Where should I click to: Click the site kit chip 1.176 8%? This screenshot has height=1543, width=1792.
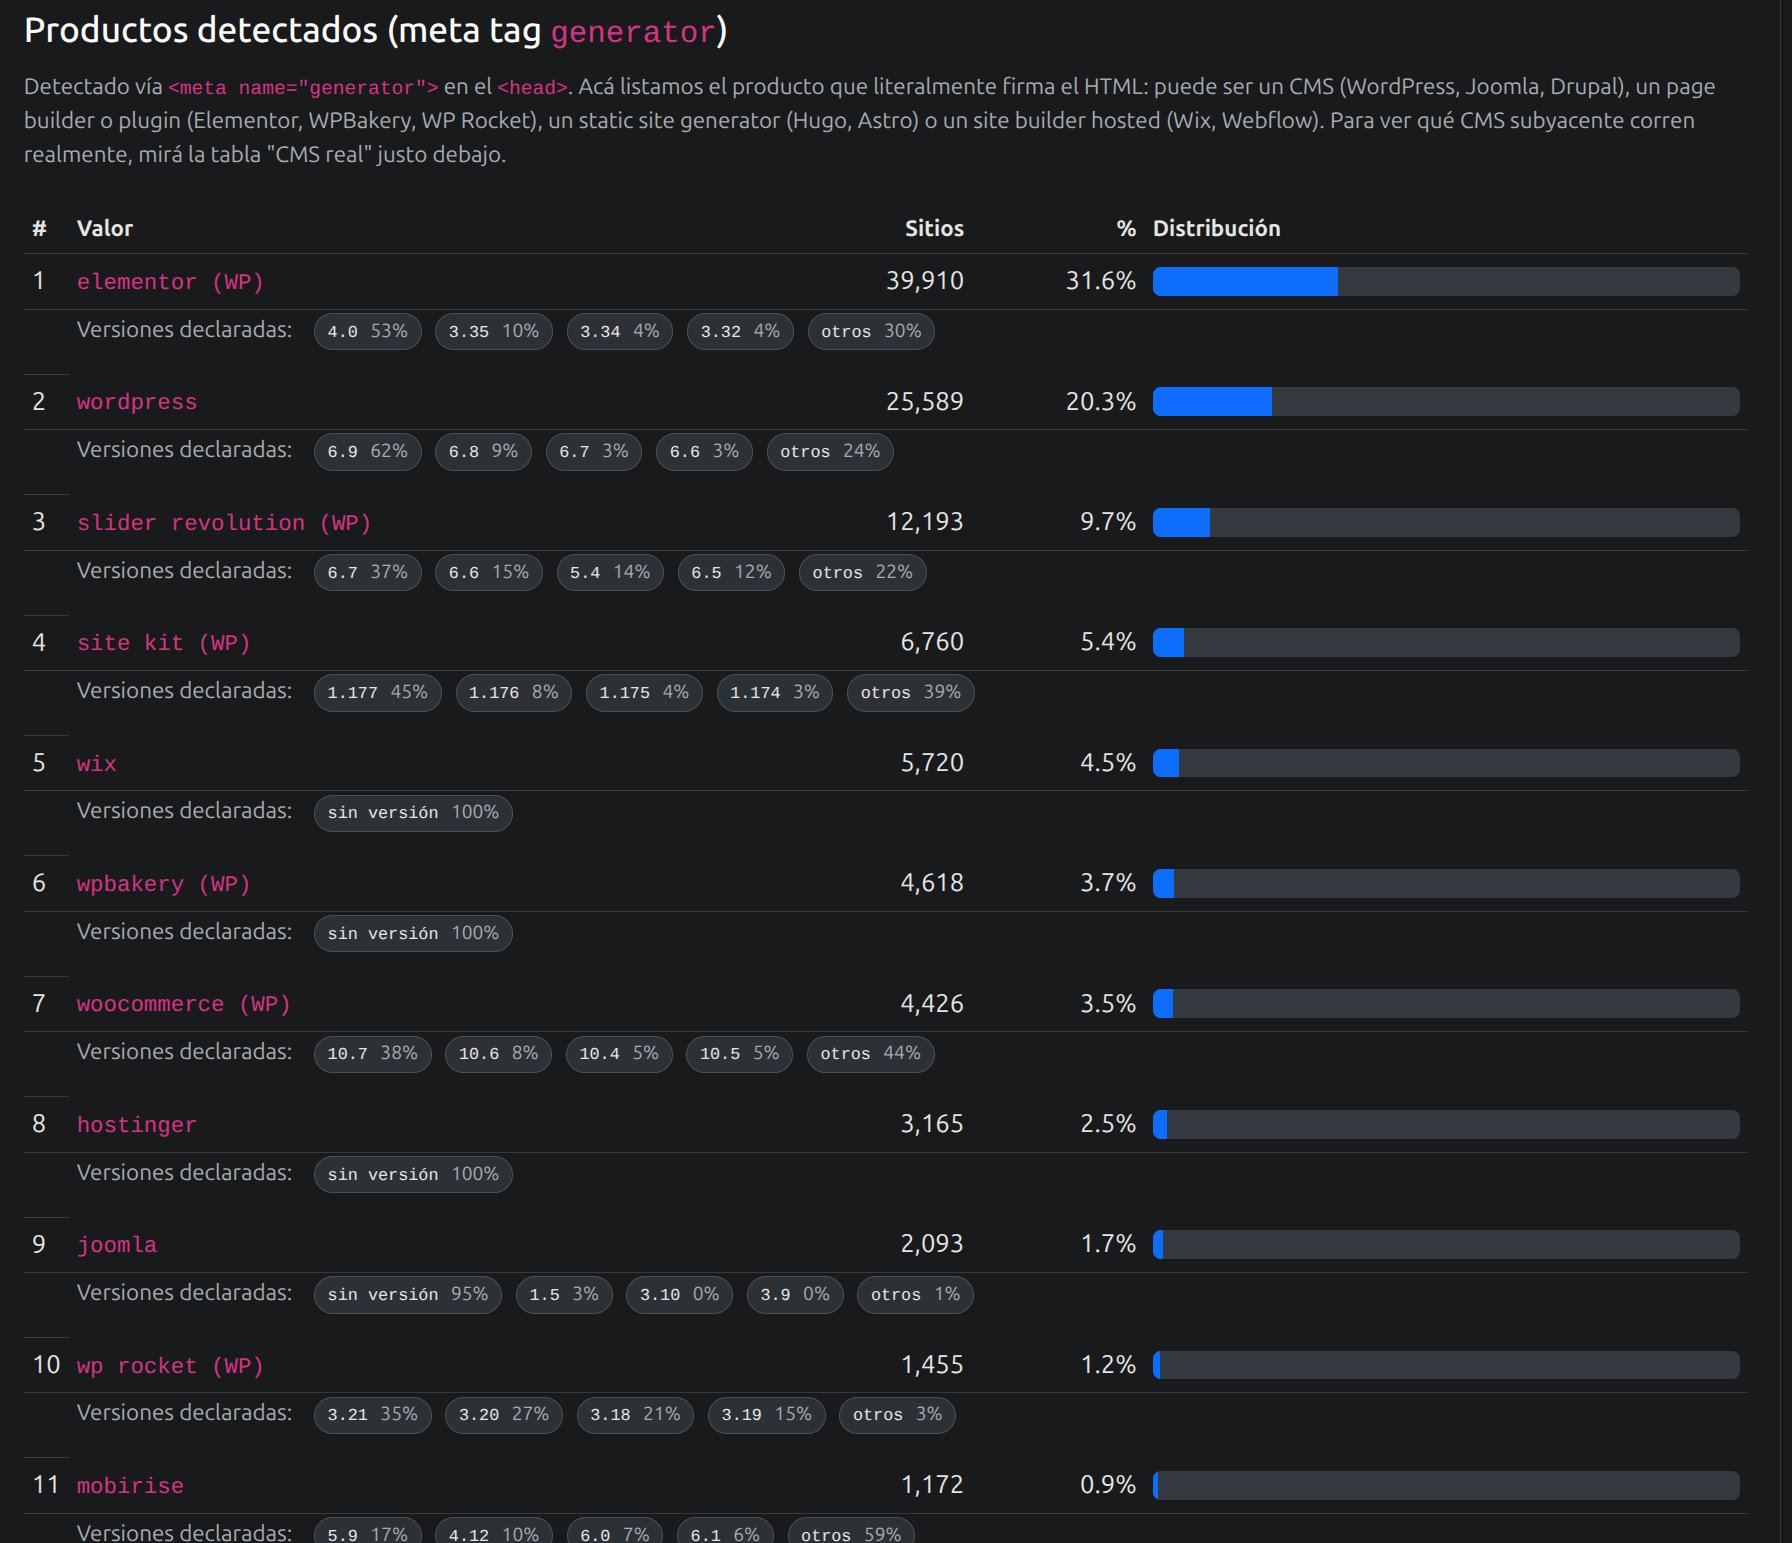[x=514, y=693]
